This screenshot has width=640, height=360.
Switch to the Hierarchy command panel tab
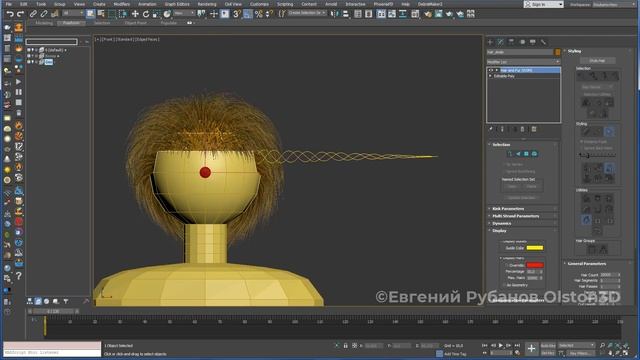(x=511, y=42)
